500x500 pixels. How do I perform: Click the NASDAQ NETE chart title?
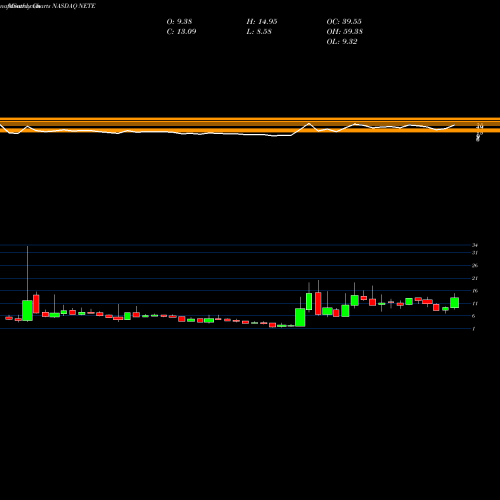[74, 6]
